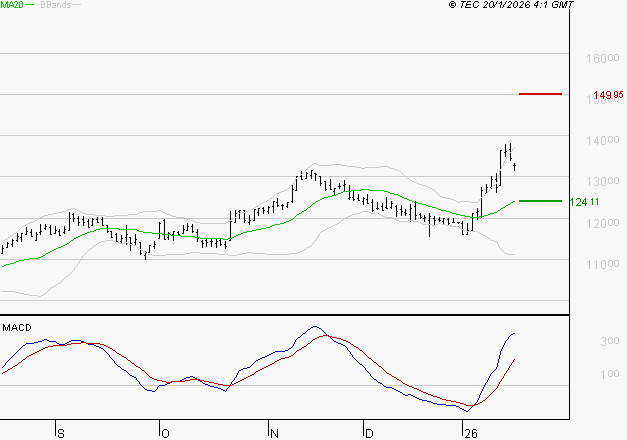Click the 11000 price axis label

tap(603, 264)
